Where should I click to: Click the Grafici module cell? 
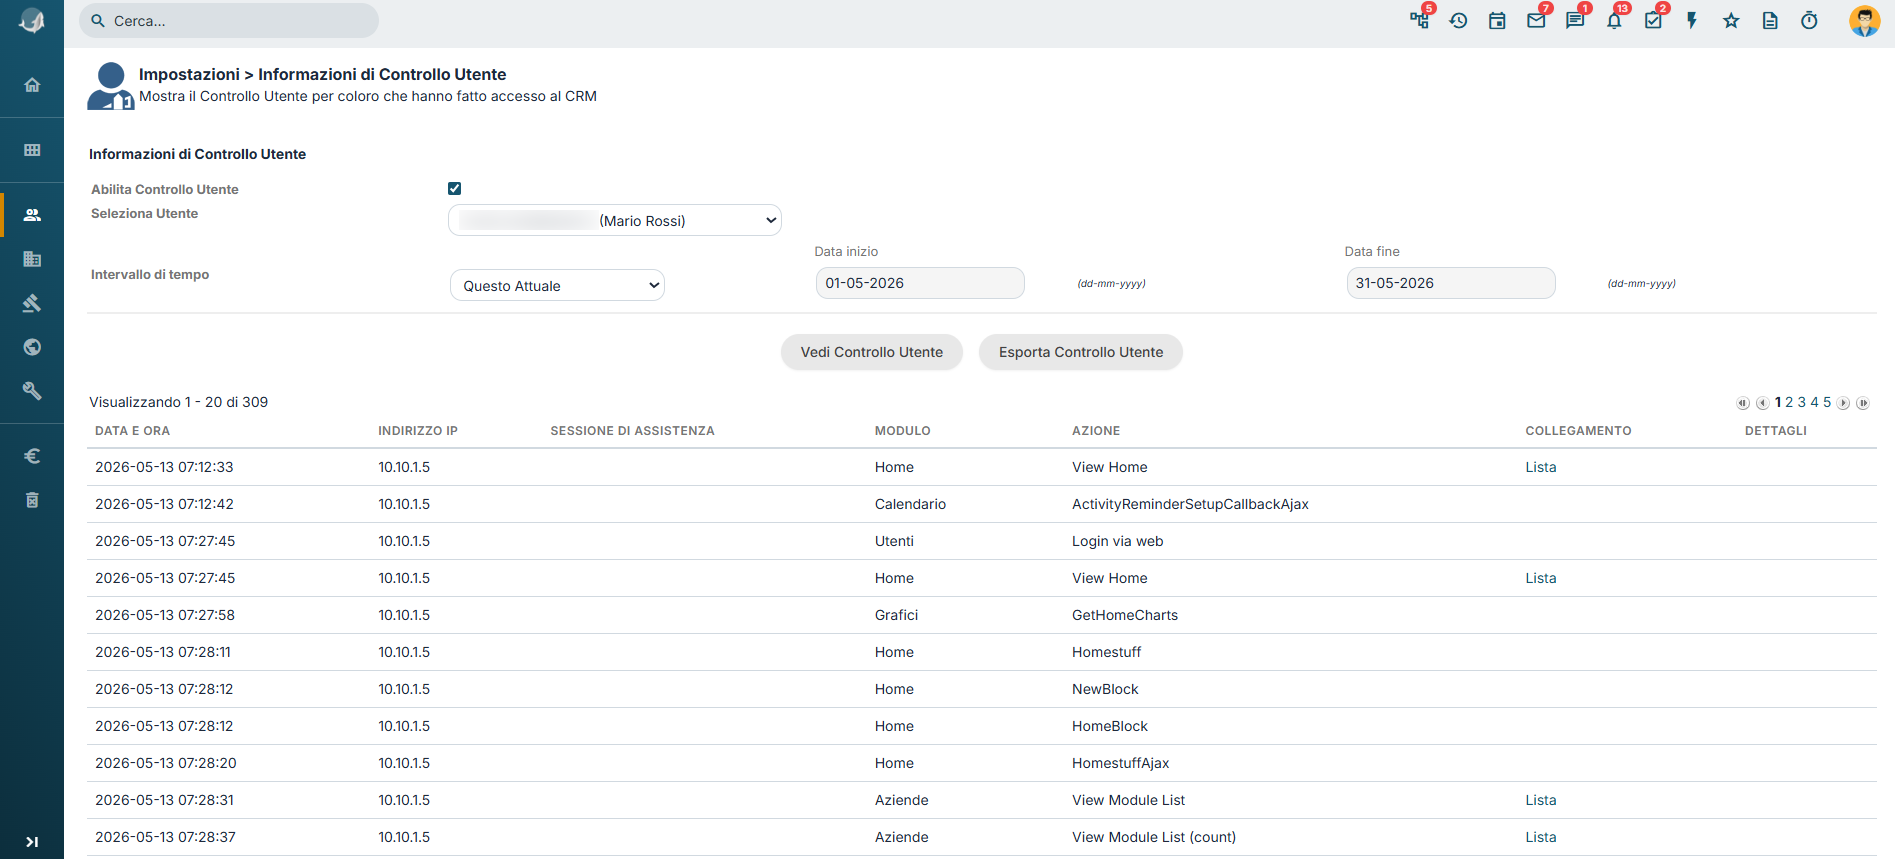(896, 615)
